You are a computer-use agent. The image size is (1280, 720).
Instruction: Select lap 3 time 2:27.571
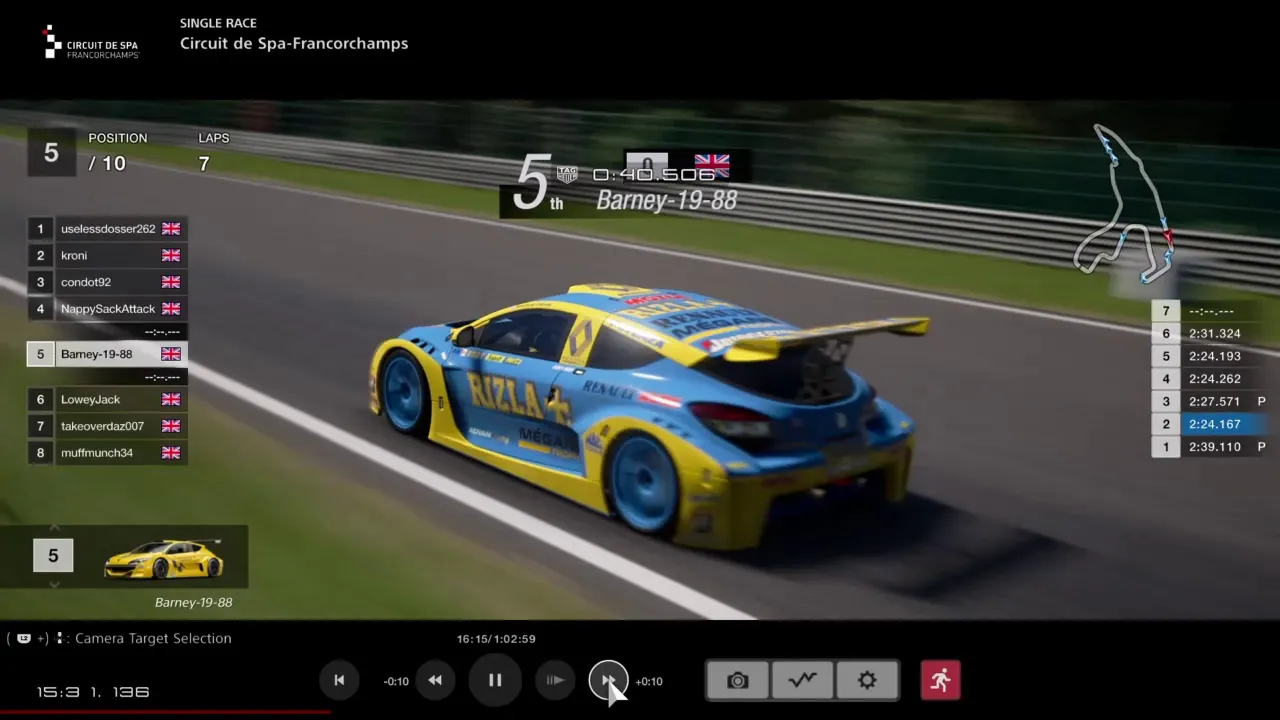click(1210, 401)
